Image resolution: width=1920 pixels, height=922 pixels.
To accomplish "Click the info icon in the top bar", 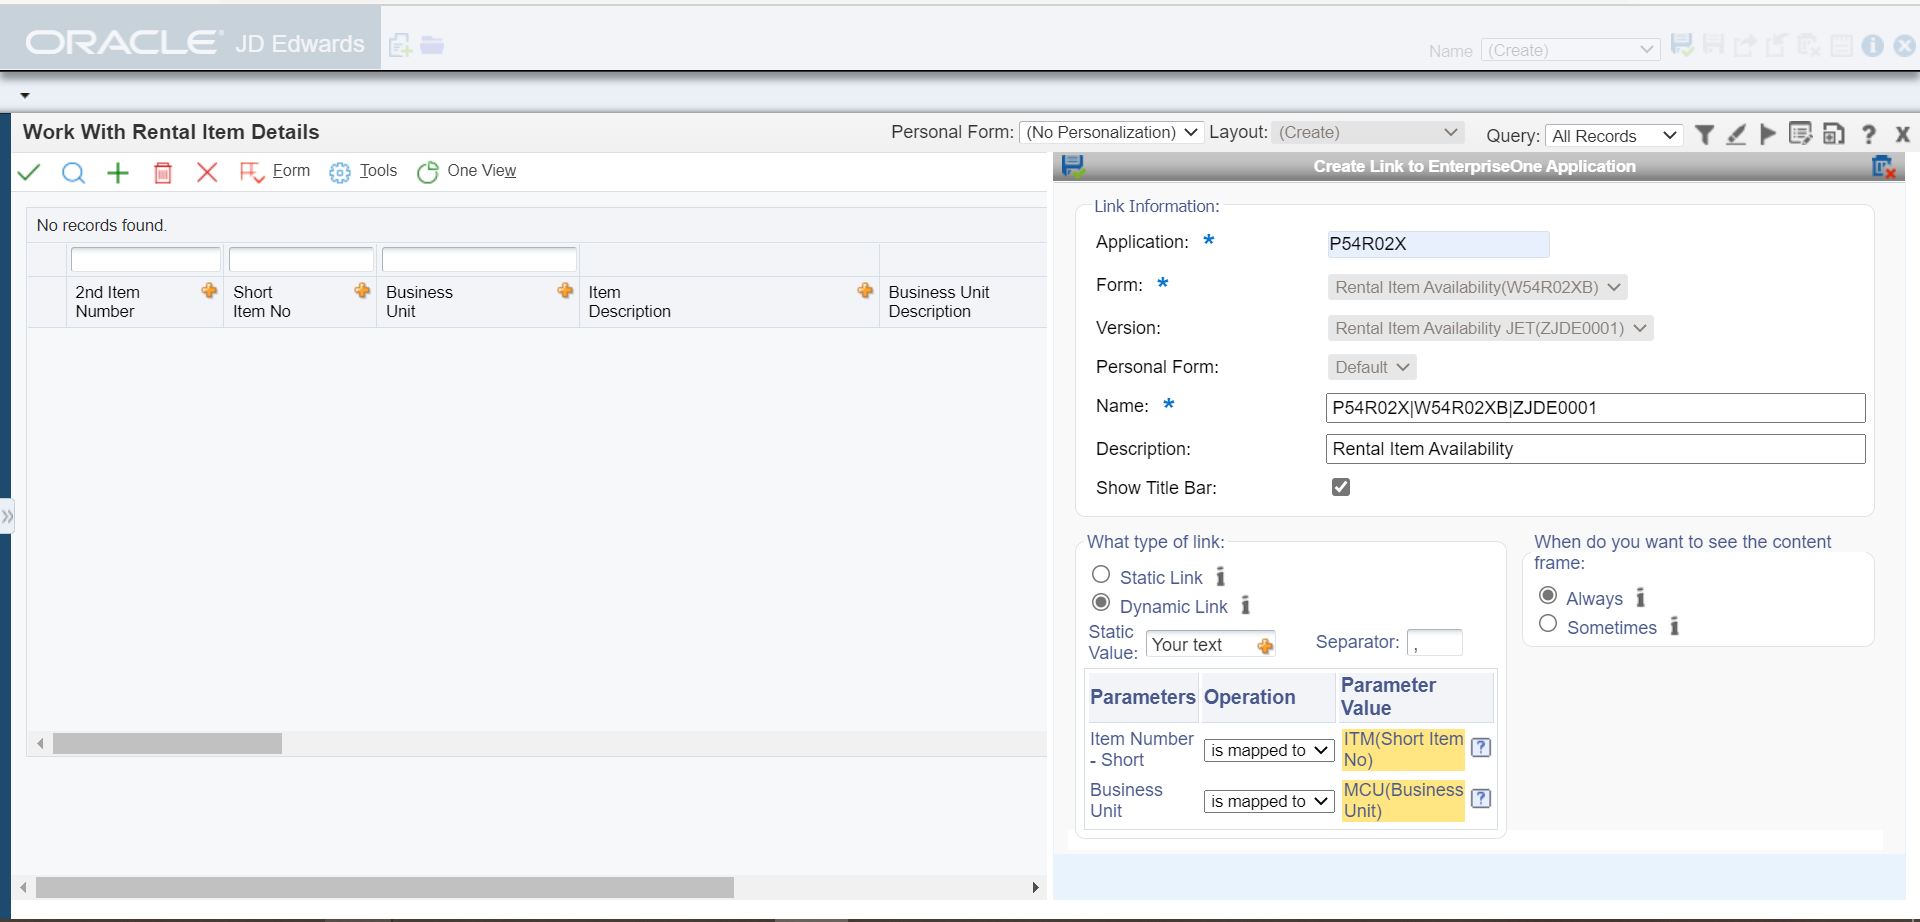I will tap(1873, 46).
